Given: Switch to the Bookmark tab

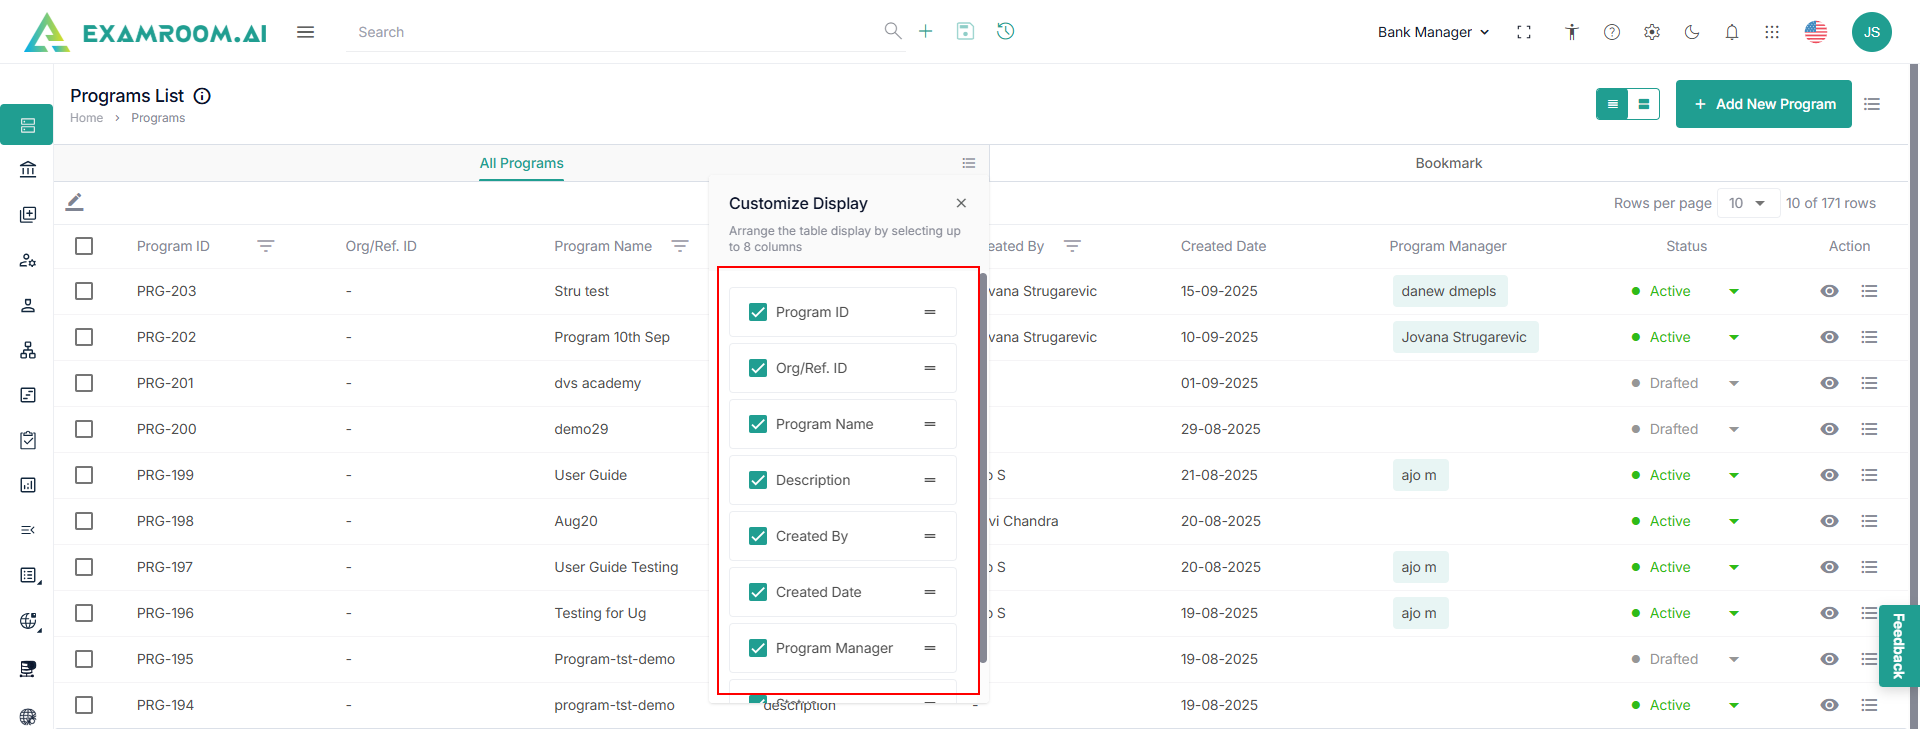Looking at the screenshot, I should pos(1448,163).
